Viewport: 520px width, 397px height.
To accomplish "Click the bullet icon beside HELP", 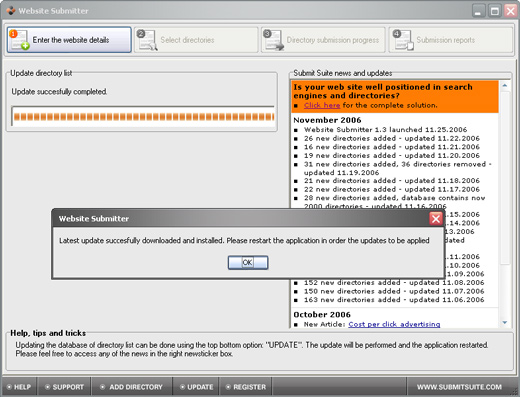I will [x=9, y=387].
